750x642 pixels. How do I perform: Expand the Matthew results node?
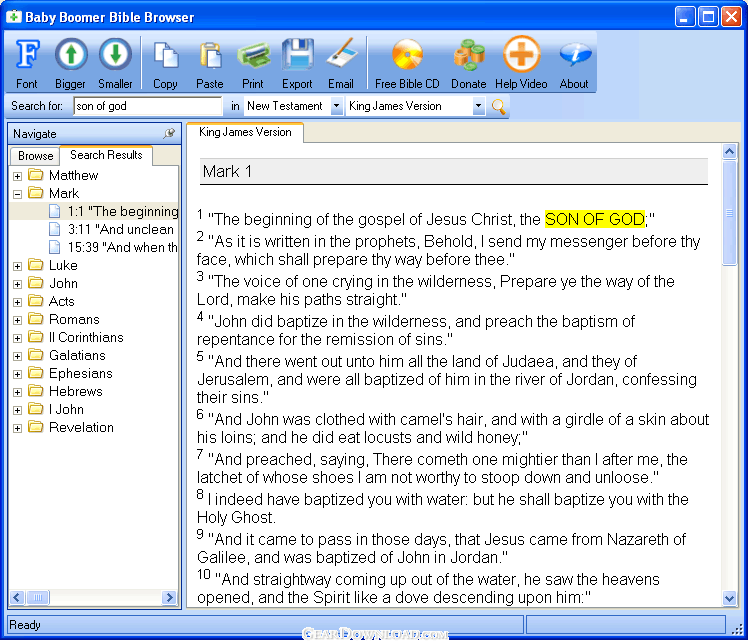[x=17, y=176]
